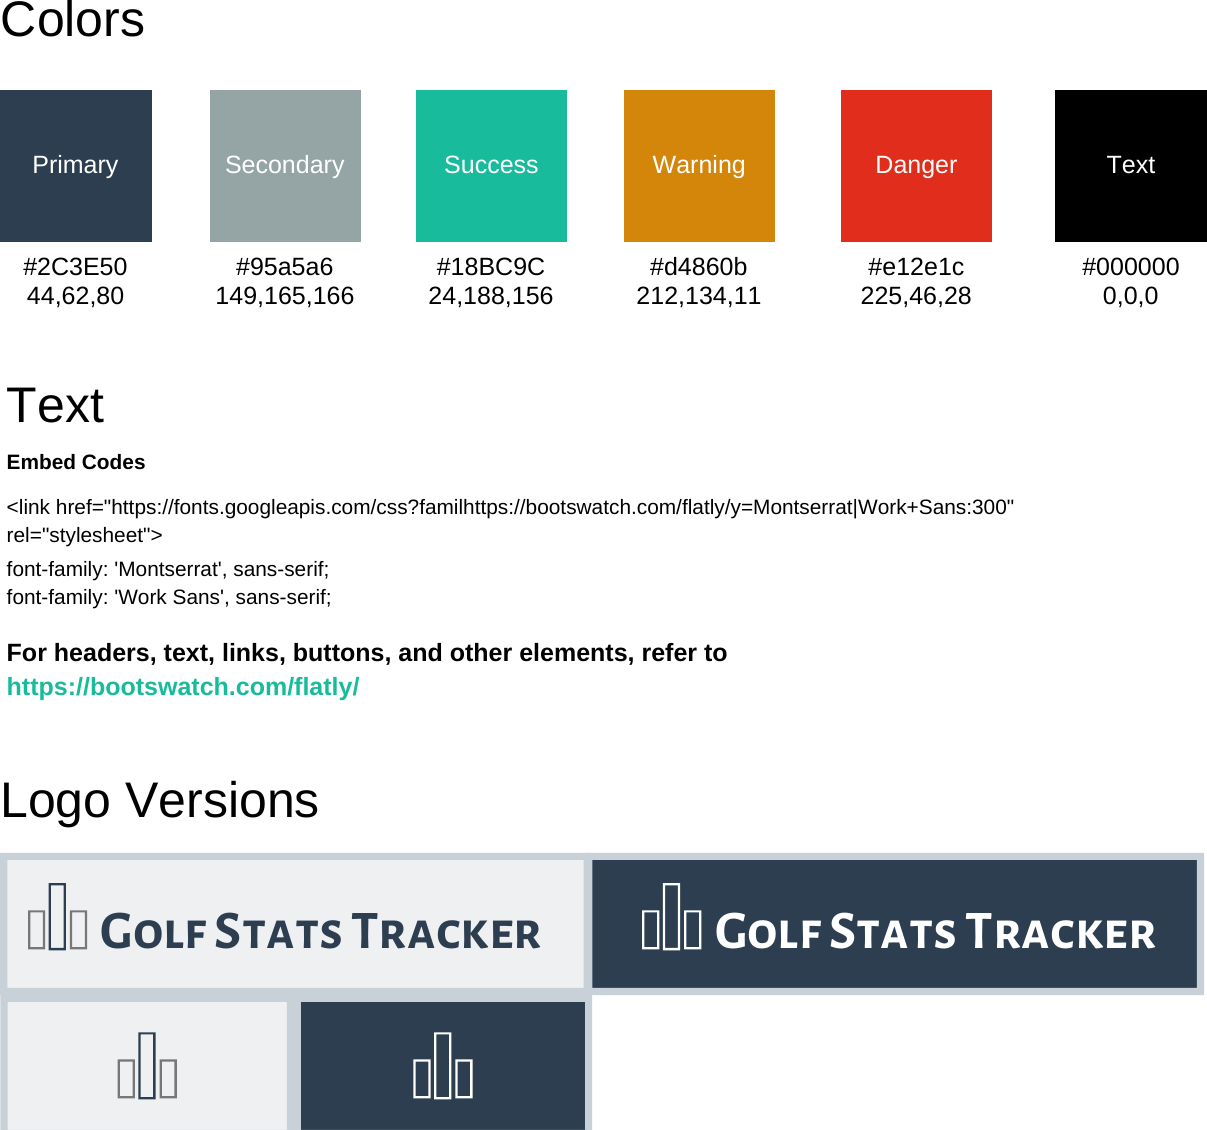Viewport: 1207px width, 1130px height.
Task: Select the Warning color swatch
Action: (699, 165)
